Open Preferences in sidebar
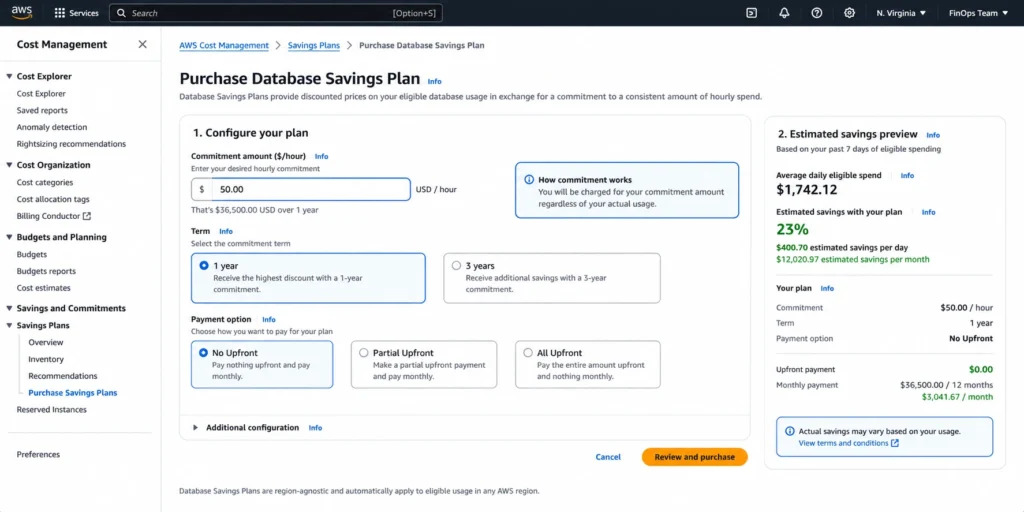Viewport: 1024px width, 512px height. pyautogui.click(x=38, y=455)
